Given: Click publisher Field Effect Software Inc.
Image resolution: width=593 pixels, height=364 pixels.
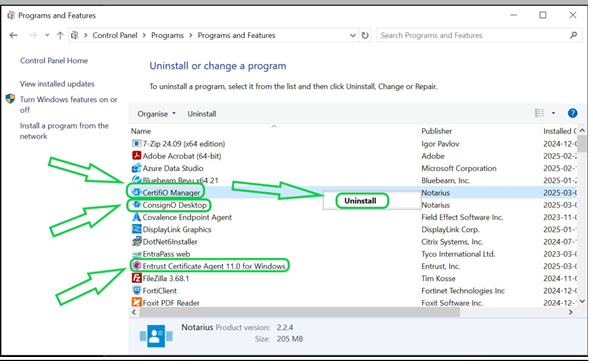Looking at the screenshot, I should click(462, 218).
